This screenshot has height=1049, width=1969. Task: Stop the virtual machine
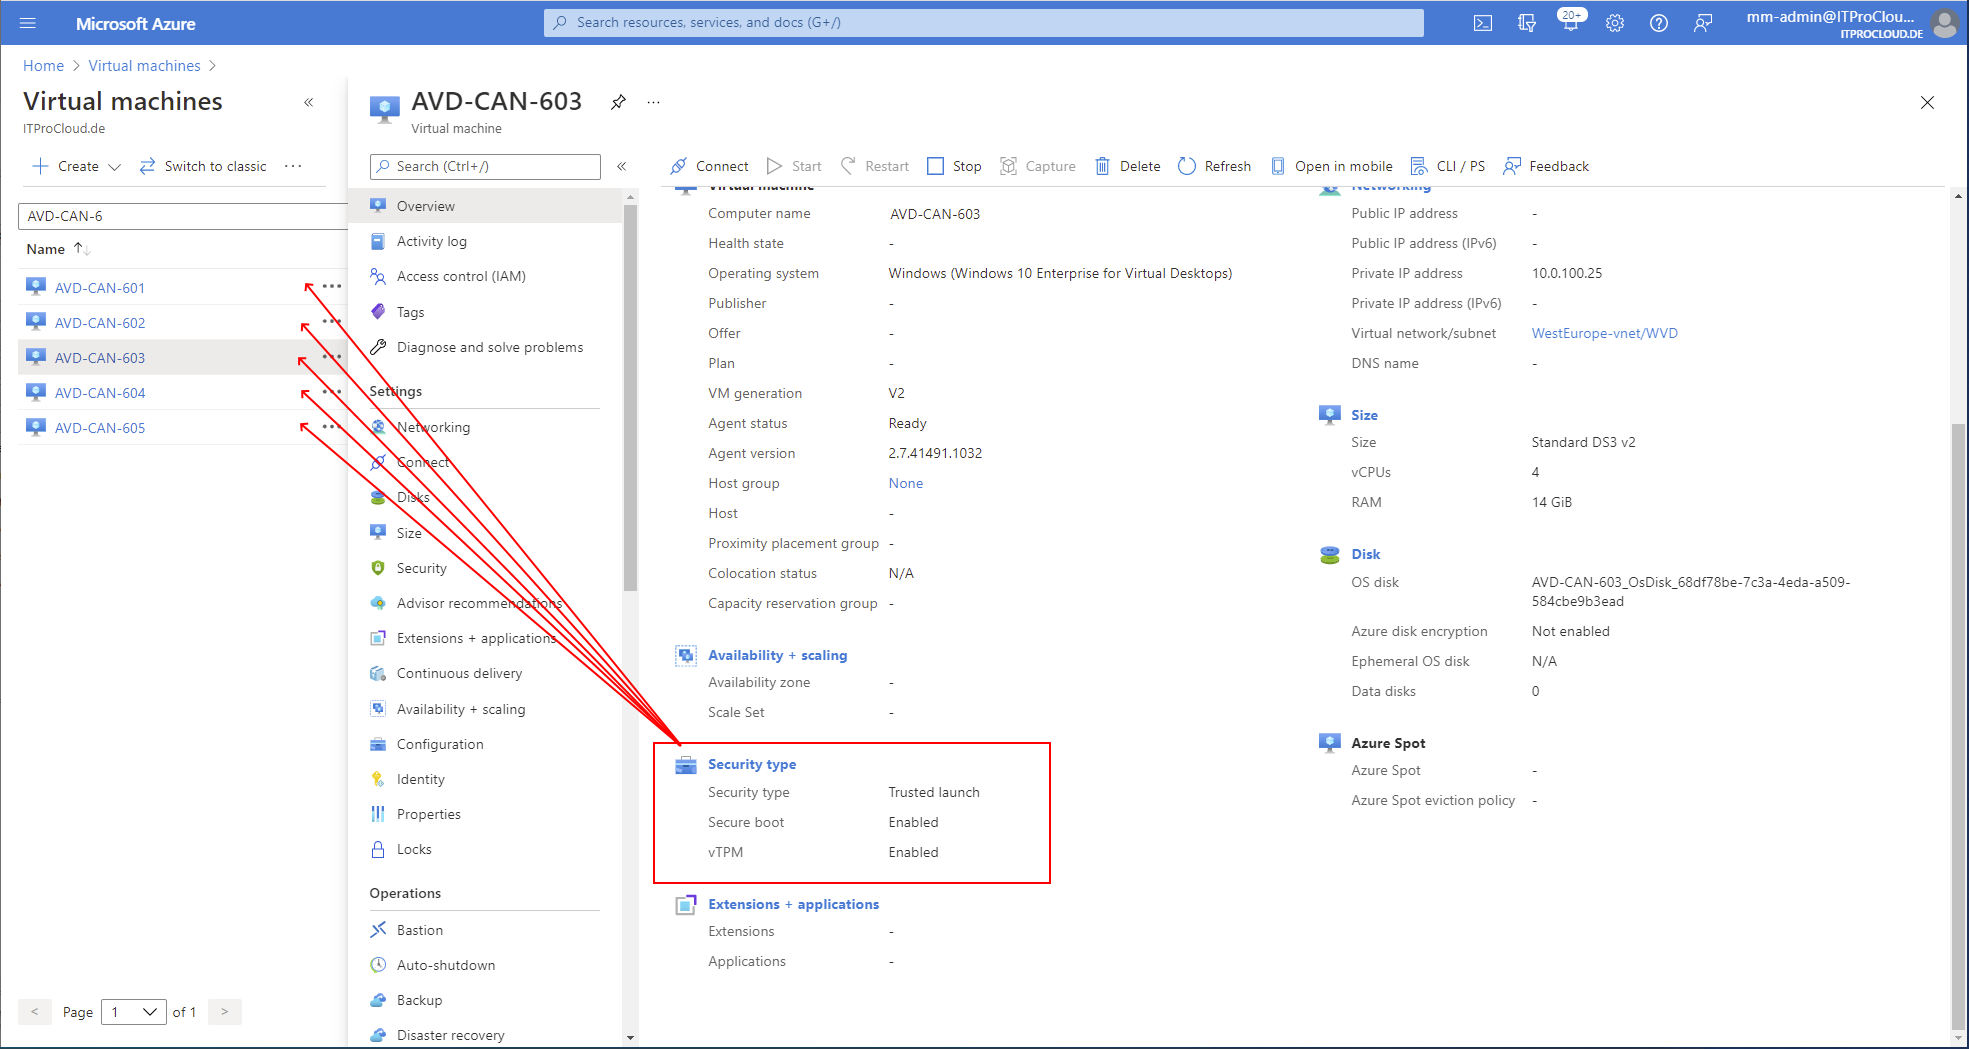click(x=954, y=166)
